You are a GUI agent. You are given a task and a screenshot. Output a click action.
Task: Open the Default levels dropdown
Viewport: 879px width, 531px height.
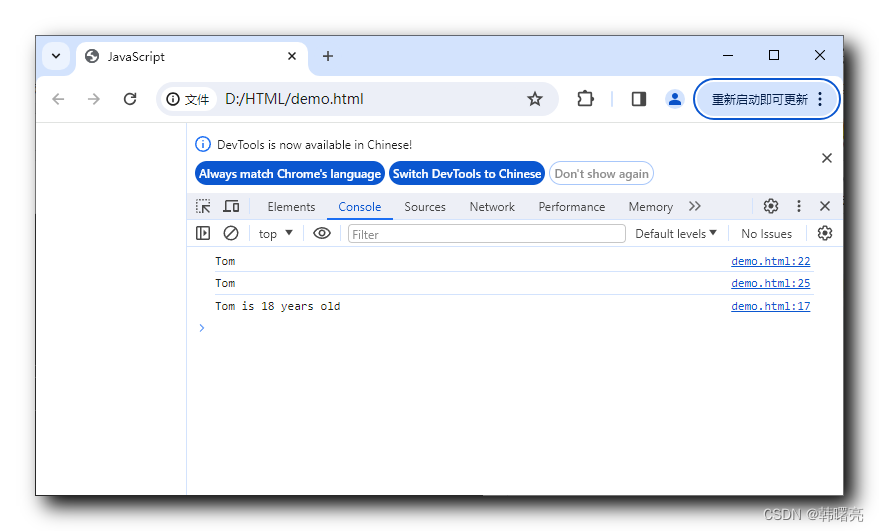(x=676, y=234)
